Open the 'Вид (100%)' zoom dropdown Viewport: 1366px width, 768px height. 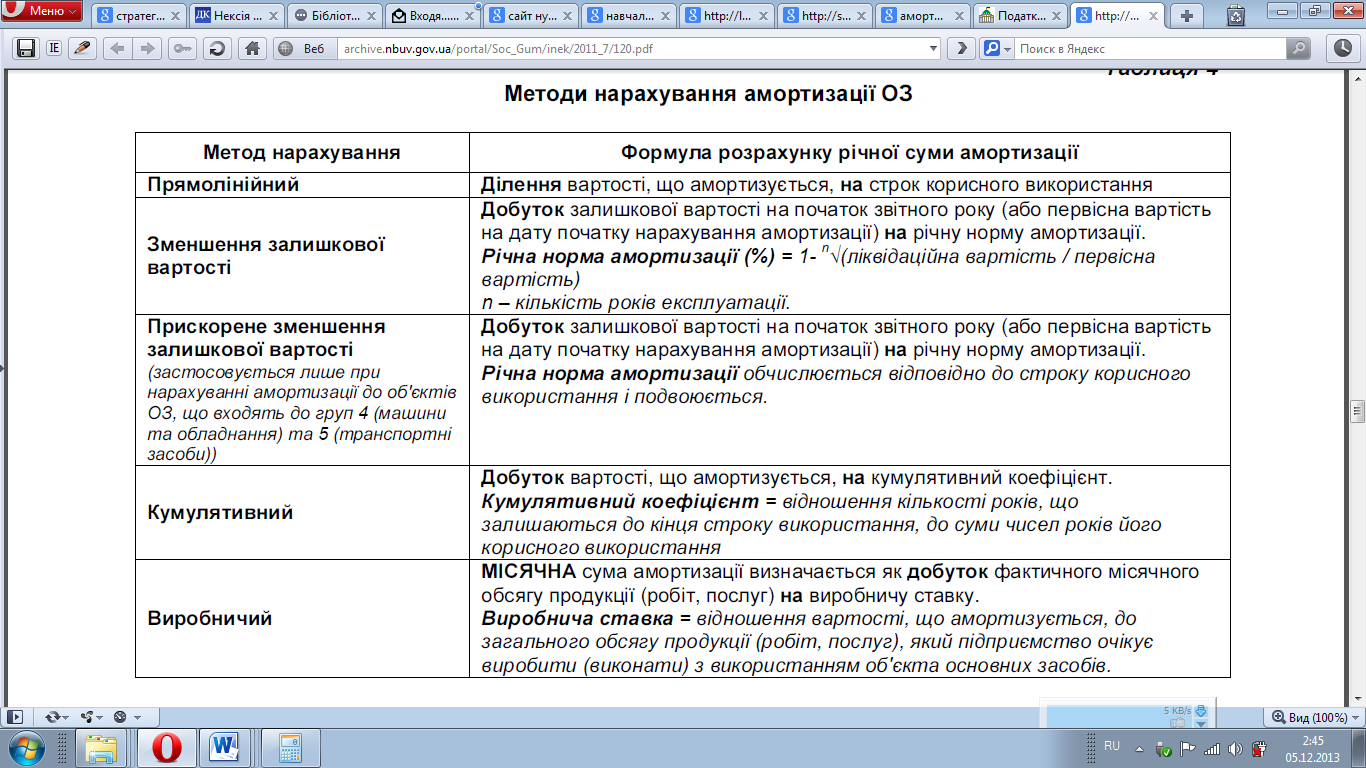pyautogui.click(x=1314, y=717)
